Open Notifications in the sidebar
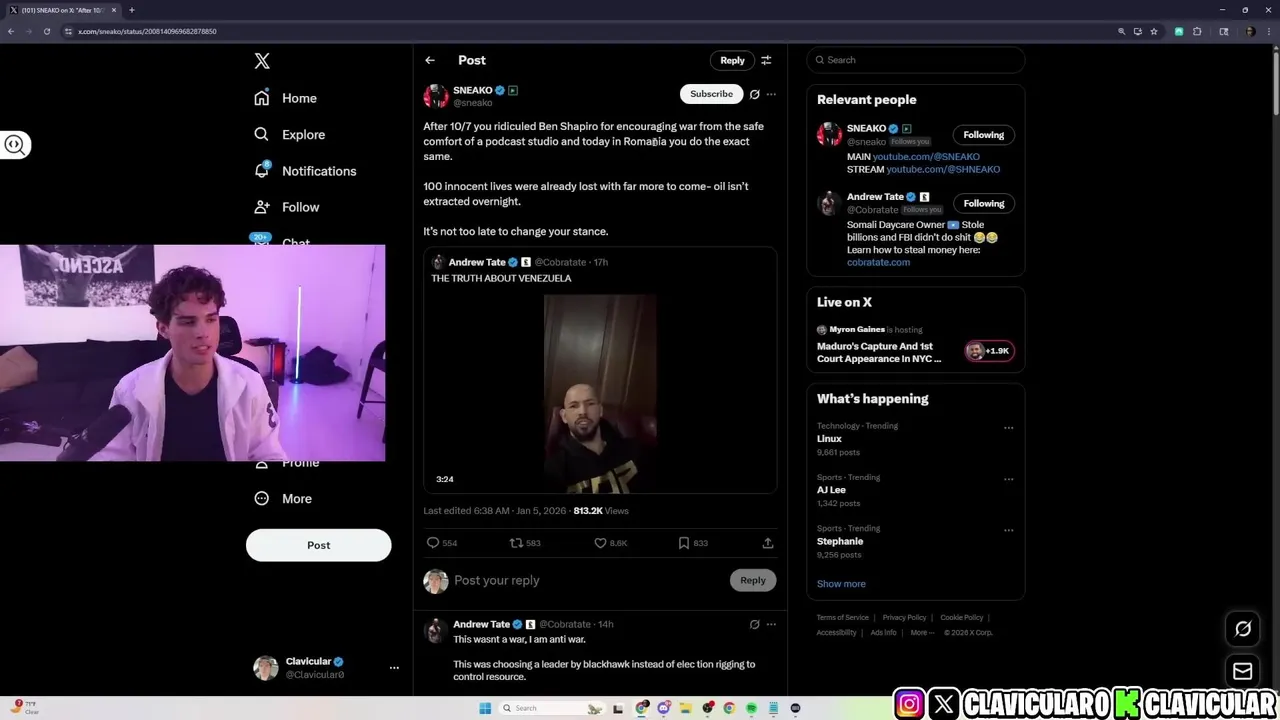 (x=305, y=171)
